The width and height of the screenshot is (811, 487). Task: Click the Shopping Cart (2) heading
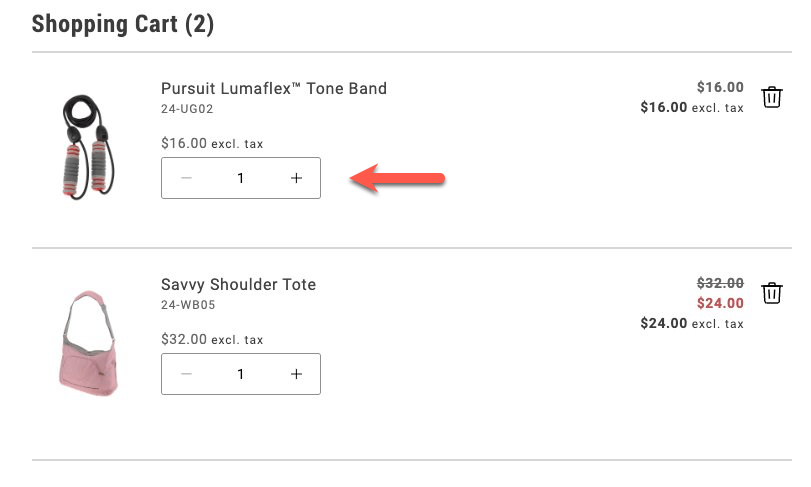tap(123, 24)
